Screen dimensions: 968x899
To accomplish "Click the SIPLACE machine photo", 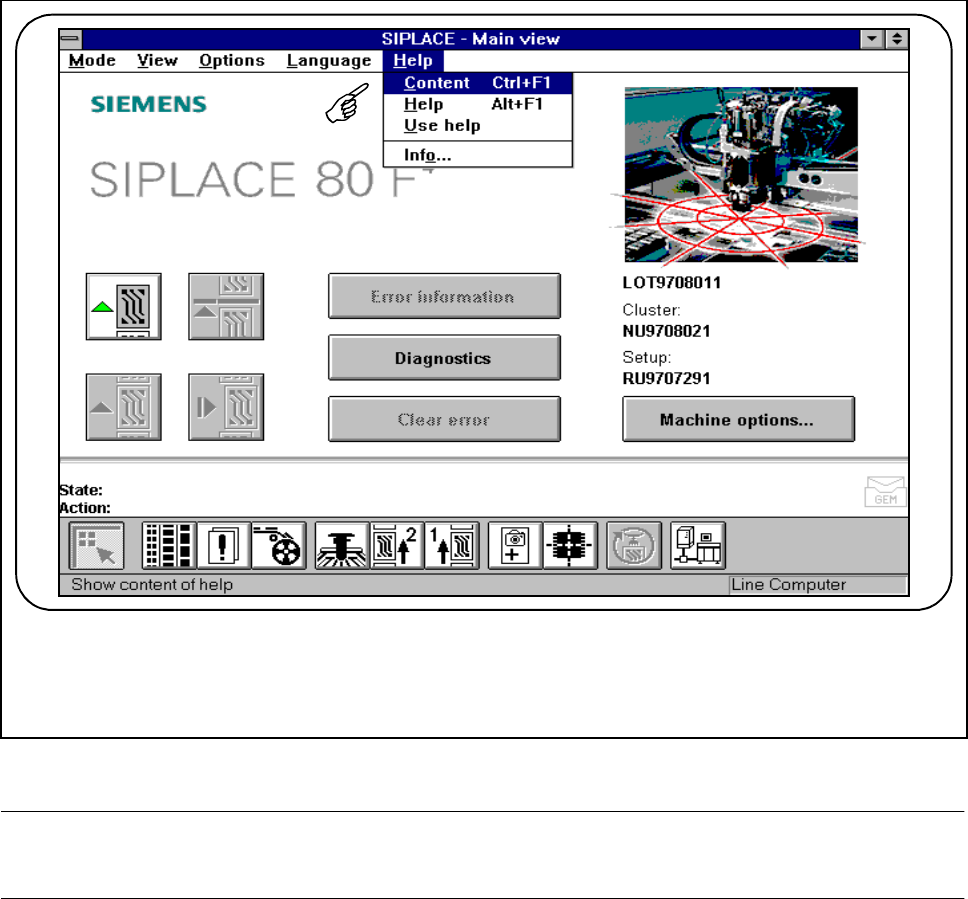I will point(741,175).
